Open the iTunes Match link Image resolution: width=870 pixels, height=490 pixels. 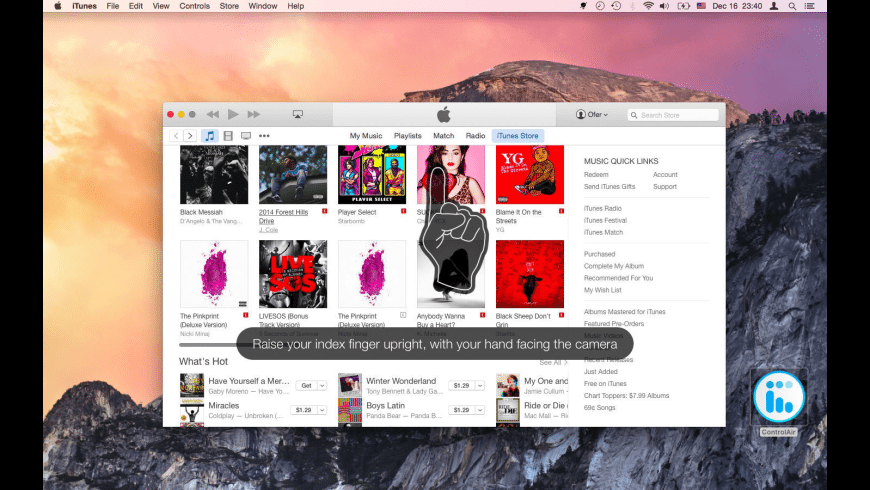click(603, 233)
